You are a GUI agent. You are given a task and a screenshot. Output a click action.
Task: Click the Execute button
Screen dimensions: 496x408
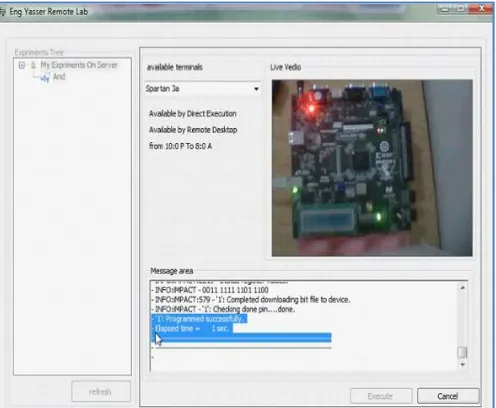click(x=381, y=396)
